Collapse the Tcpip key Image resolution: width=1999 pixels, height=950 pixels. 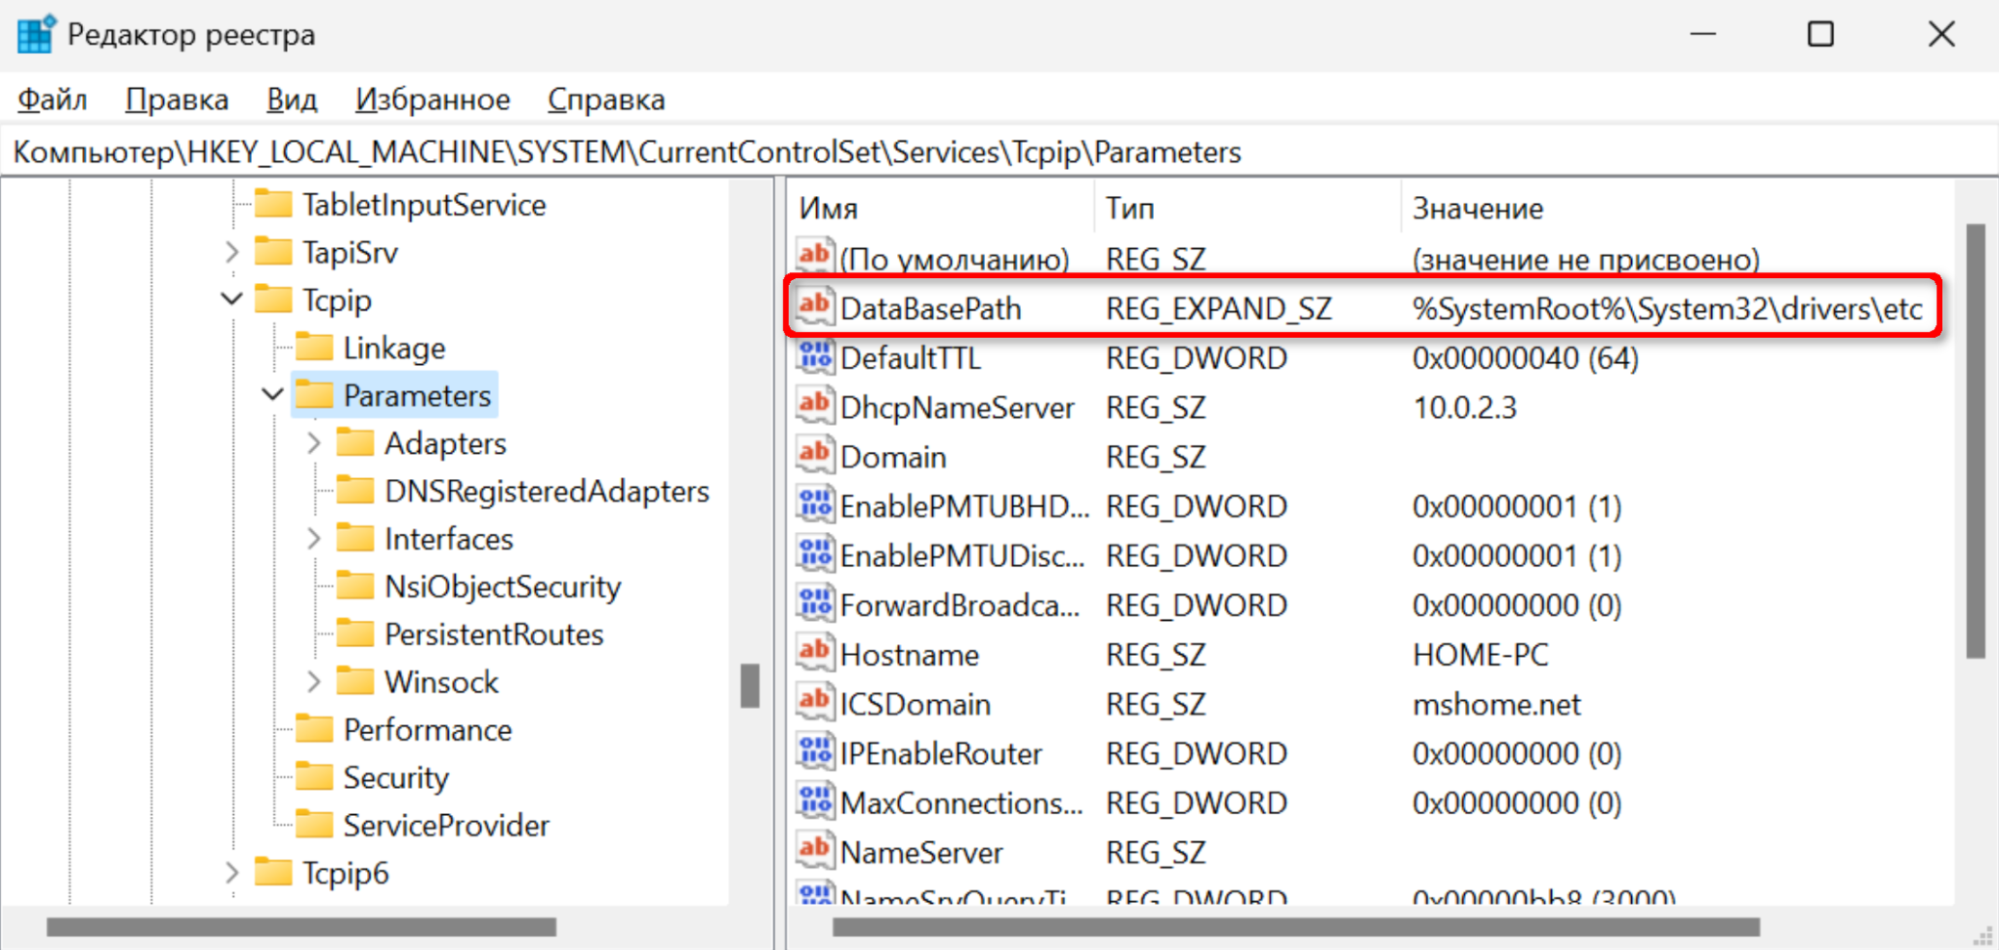tap(232, 299)
